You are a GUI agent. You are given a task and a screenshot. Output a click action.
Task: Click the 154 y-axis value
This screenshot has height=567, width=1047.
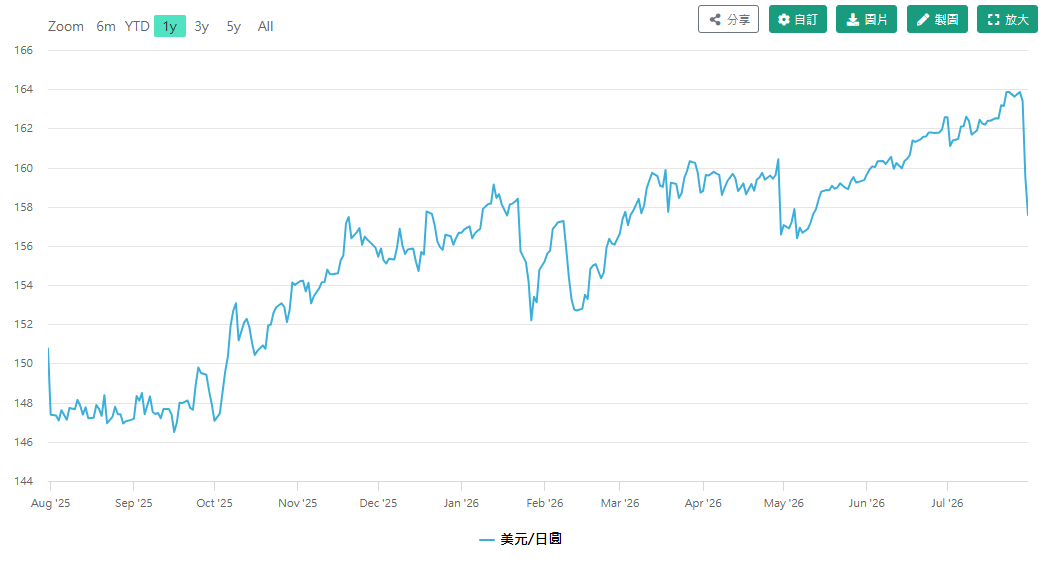tap(23, 285)
